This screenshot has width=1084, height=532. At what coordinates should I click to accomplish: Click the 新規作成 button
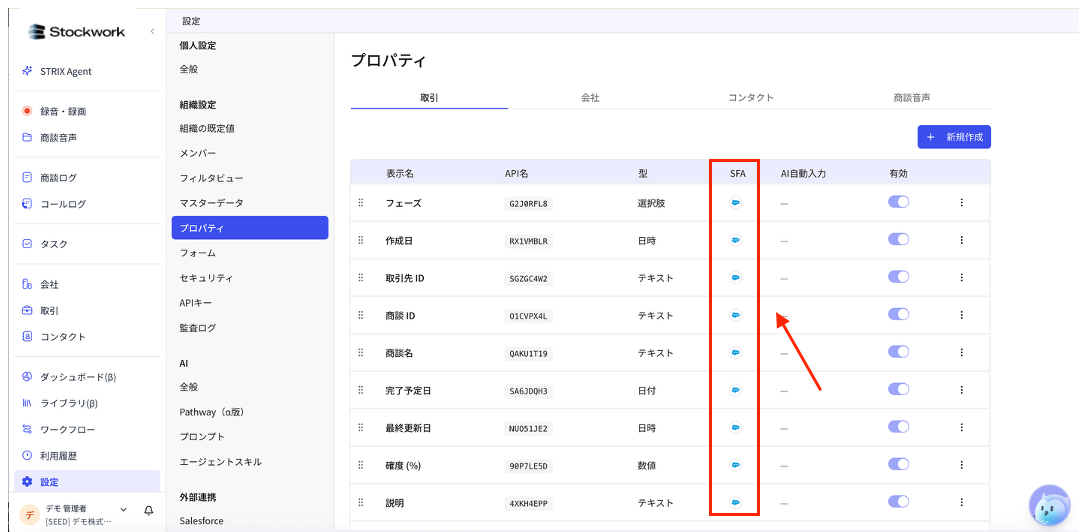tap(954, 137)
